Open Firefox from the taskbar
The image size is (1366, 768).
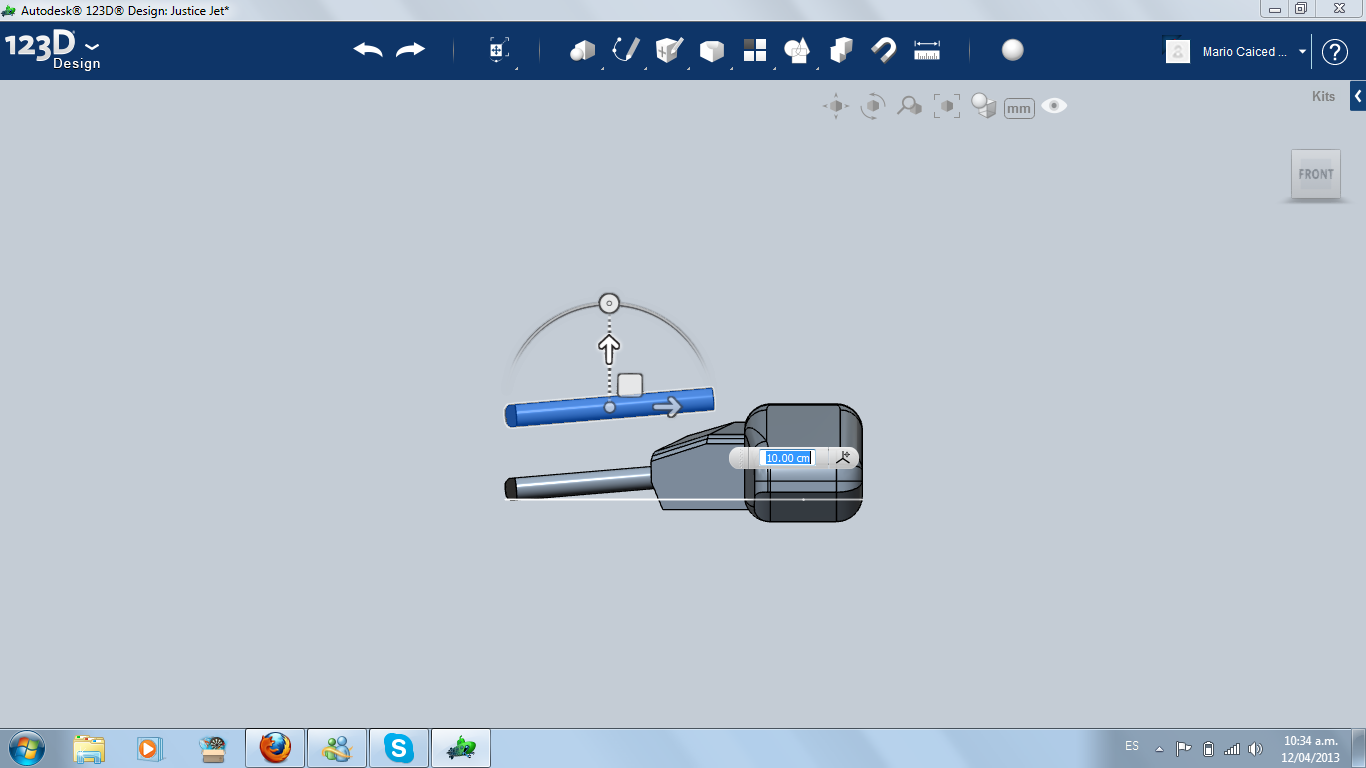(275, 748)
